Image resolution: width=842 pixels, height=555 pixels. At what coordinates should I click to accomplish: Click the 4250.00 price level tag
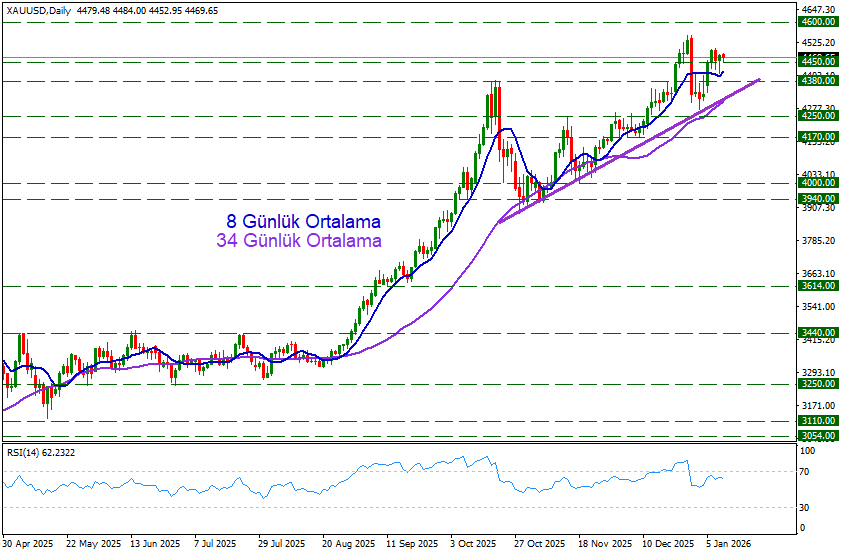coord(817,116)
